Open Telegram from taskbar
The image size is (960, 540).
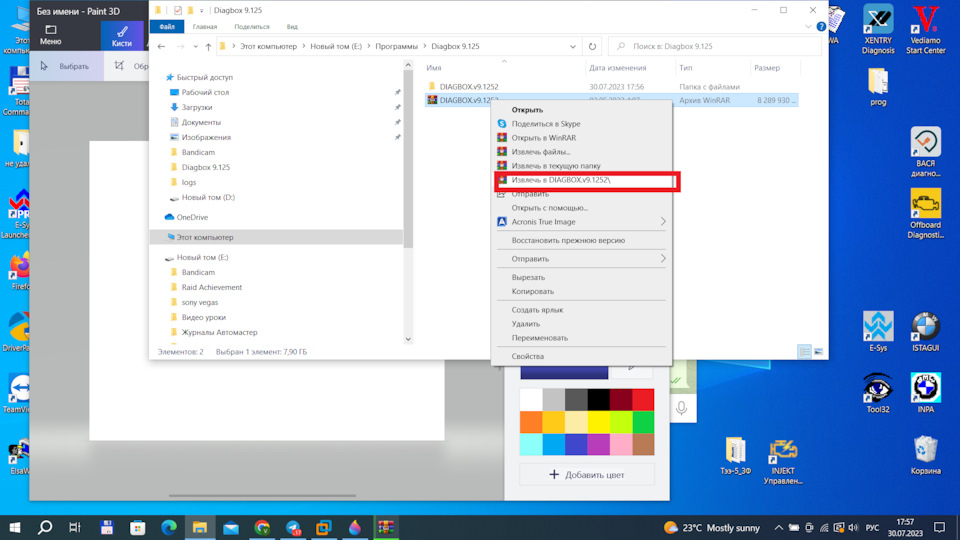293,527
